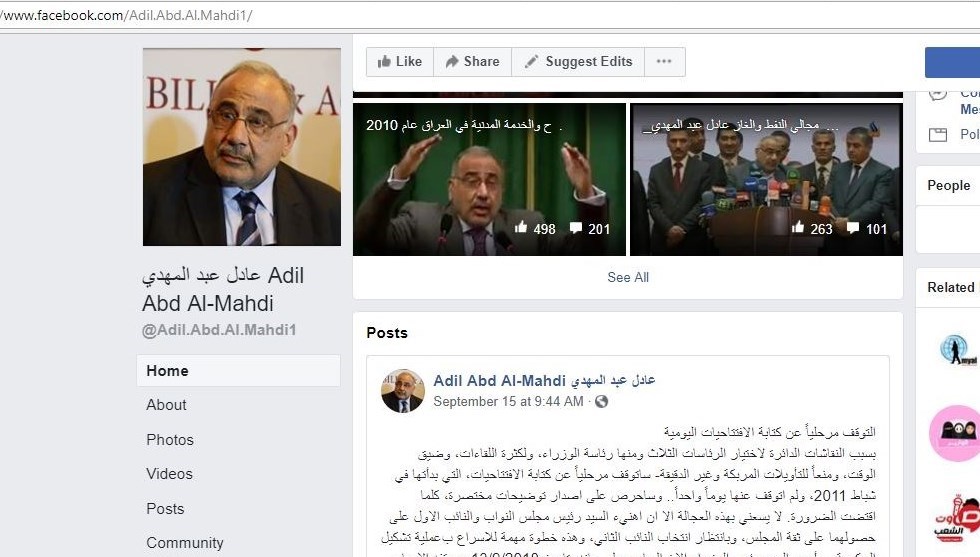Click the thumbs-up icon showing 263
This screenshot has width=980, height=557.
coord(798,228)
